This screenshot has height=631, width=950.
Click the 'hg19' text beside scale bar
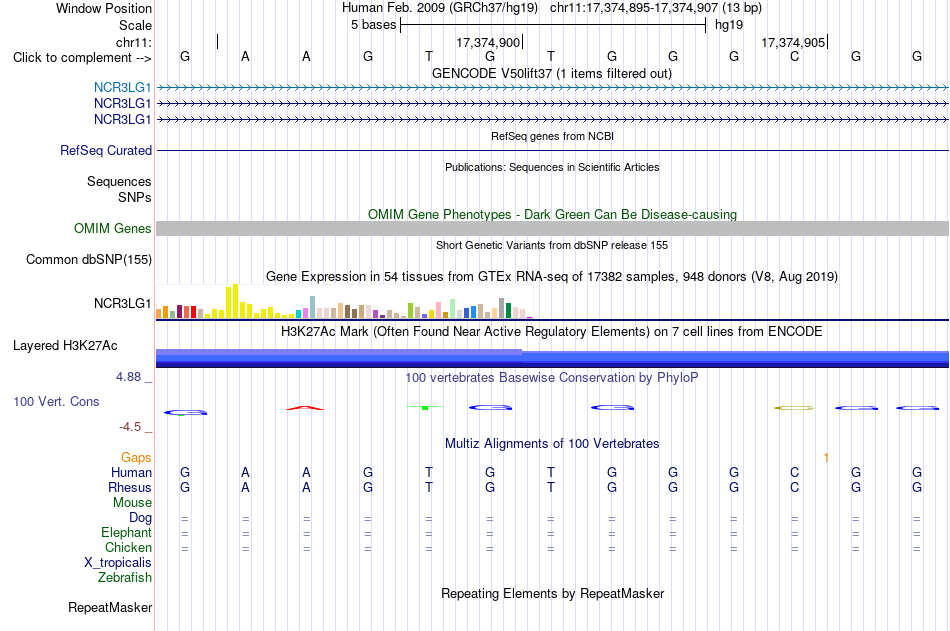pyautogui.click(x=729, y=25)
